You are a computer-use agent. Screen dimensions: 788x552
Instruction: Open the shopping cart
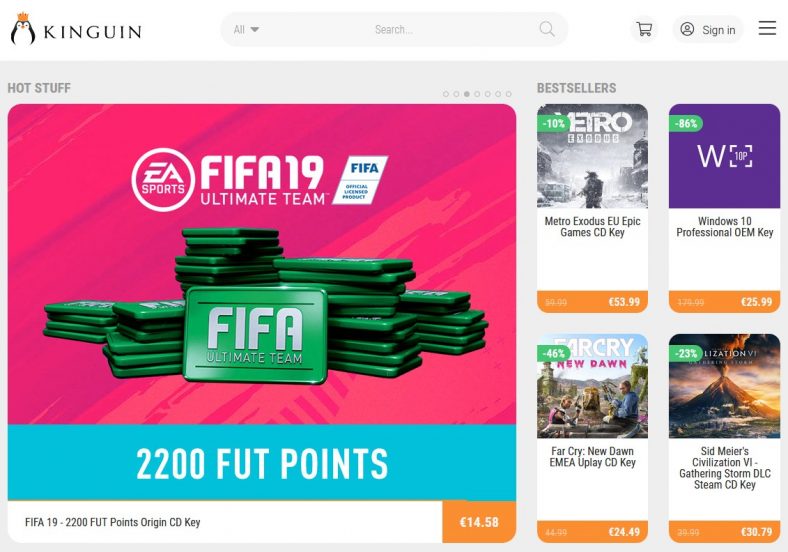644,29
